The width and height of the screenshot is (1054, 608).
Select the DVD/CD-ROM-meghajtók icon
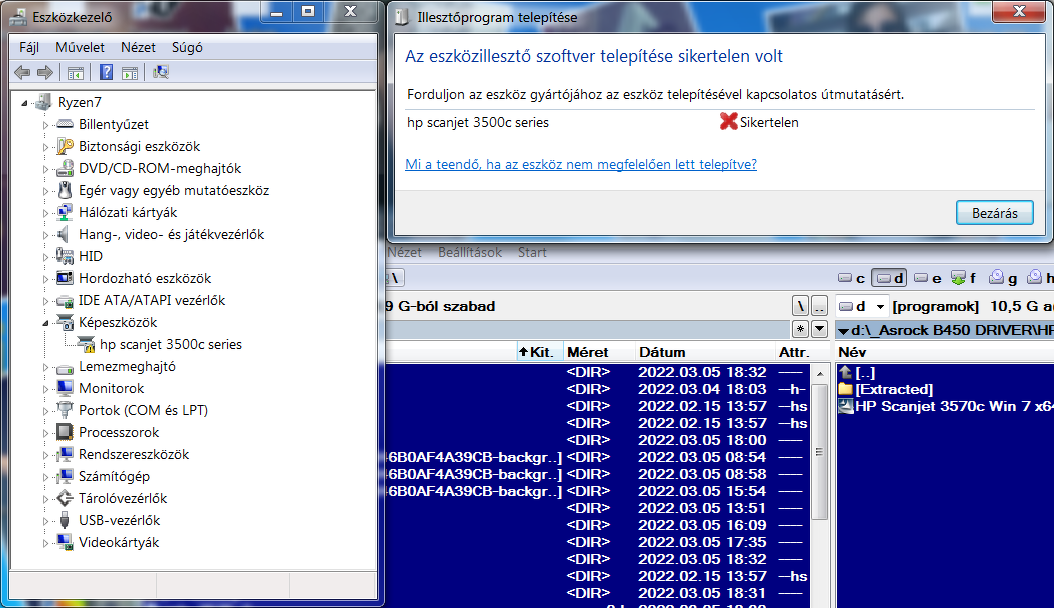click(x=65, y=168)
